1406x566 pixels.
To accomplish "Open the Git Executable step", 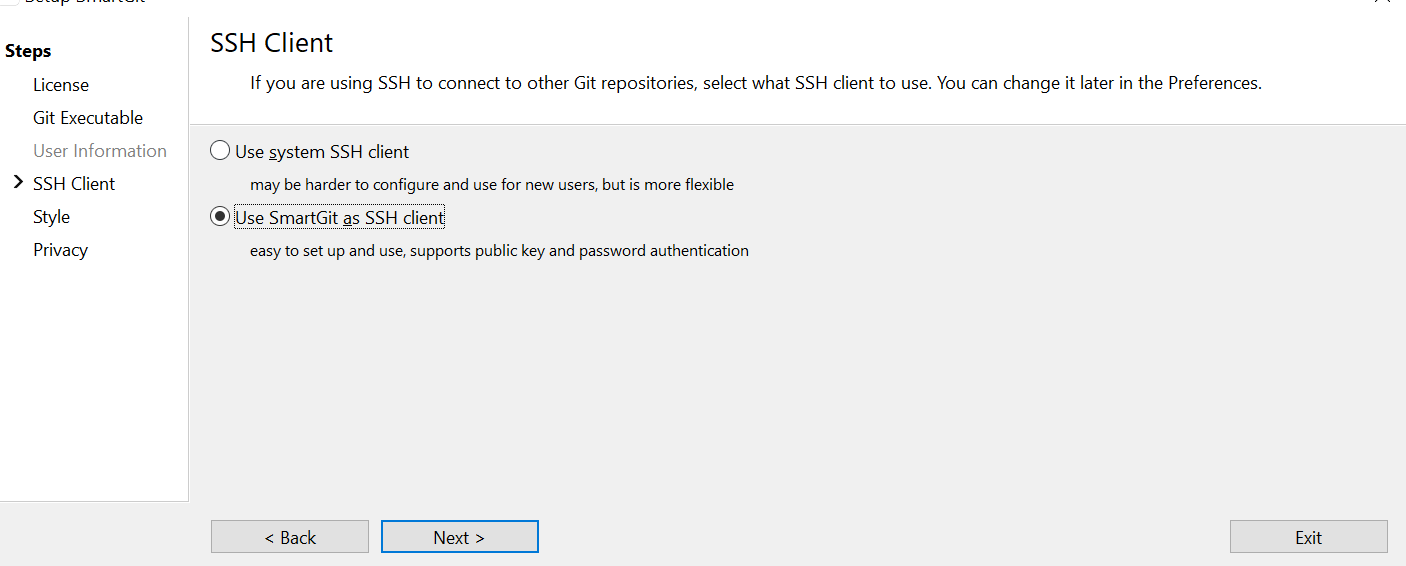I will (88, 118).
